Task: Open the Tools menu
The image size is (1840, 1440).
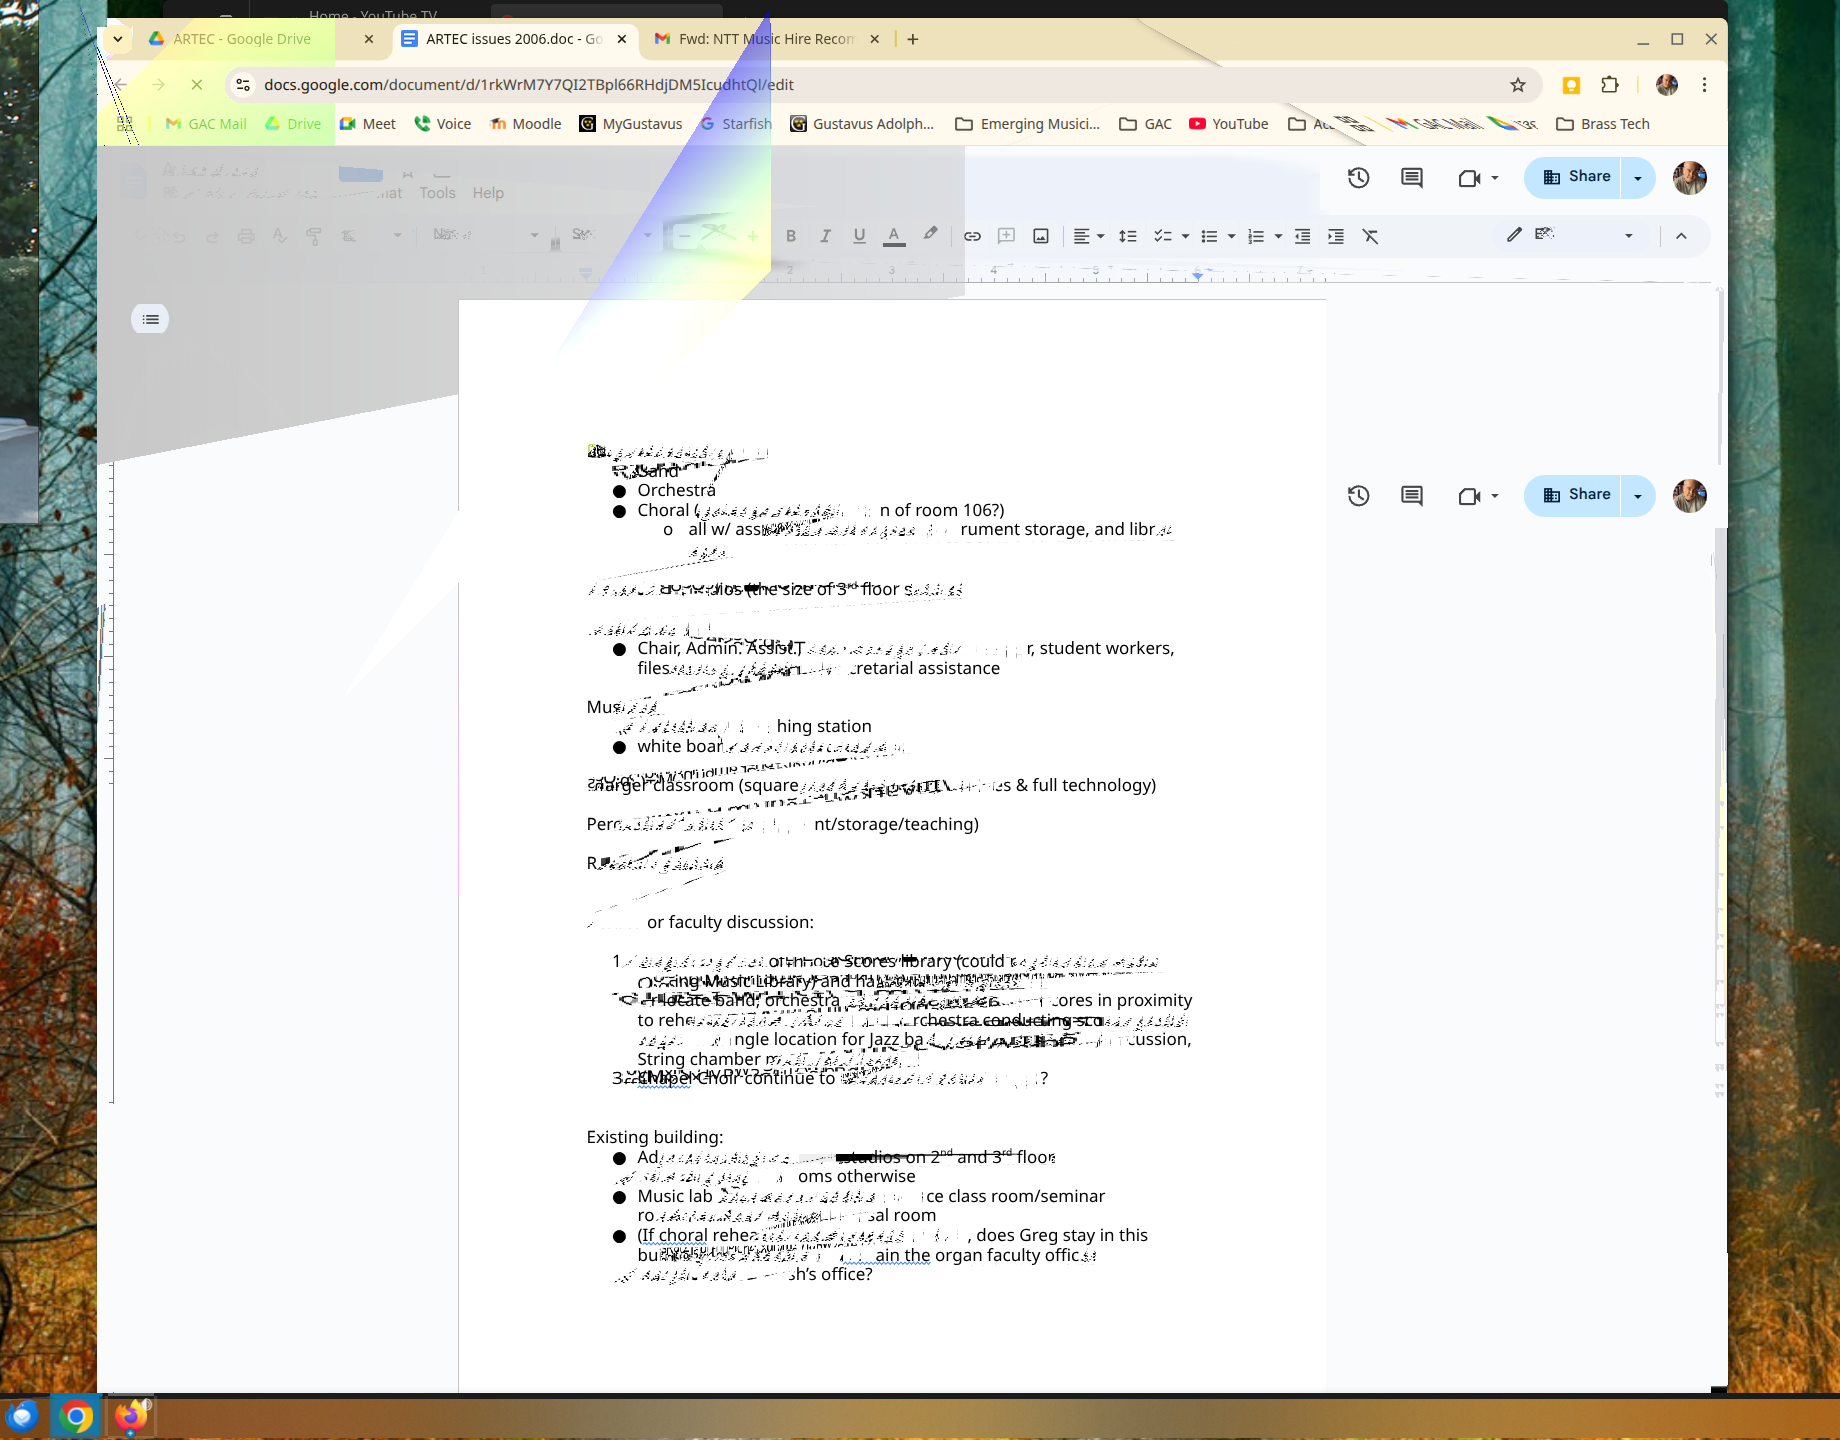Action: [x=437, y=193]
